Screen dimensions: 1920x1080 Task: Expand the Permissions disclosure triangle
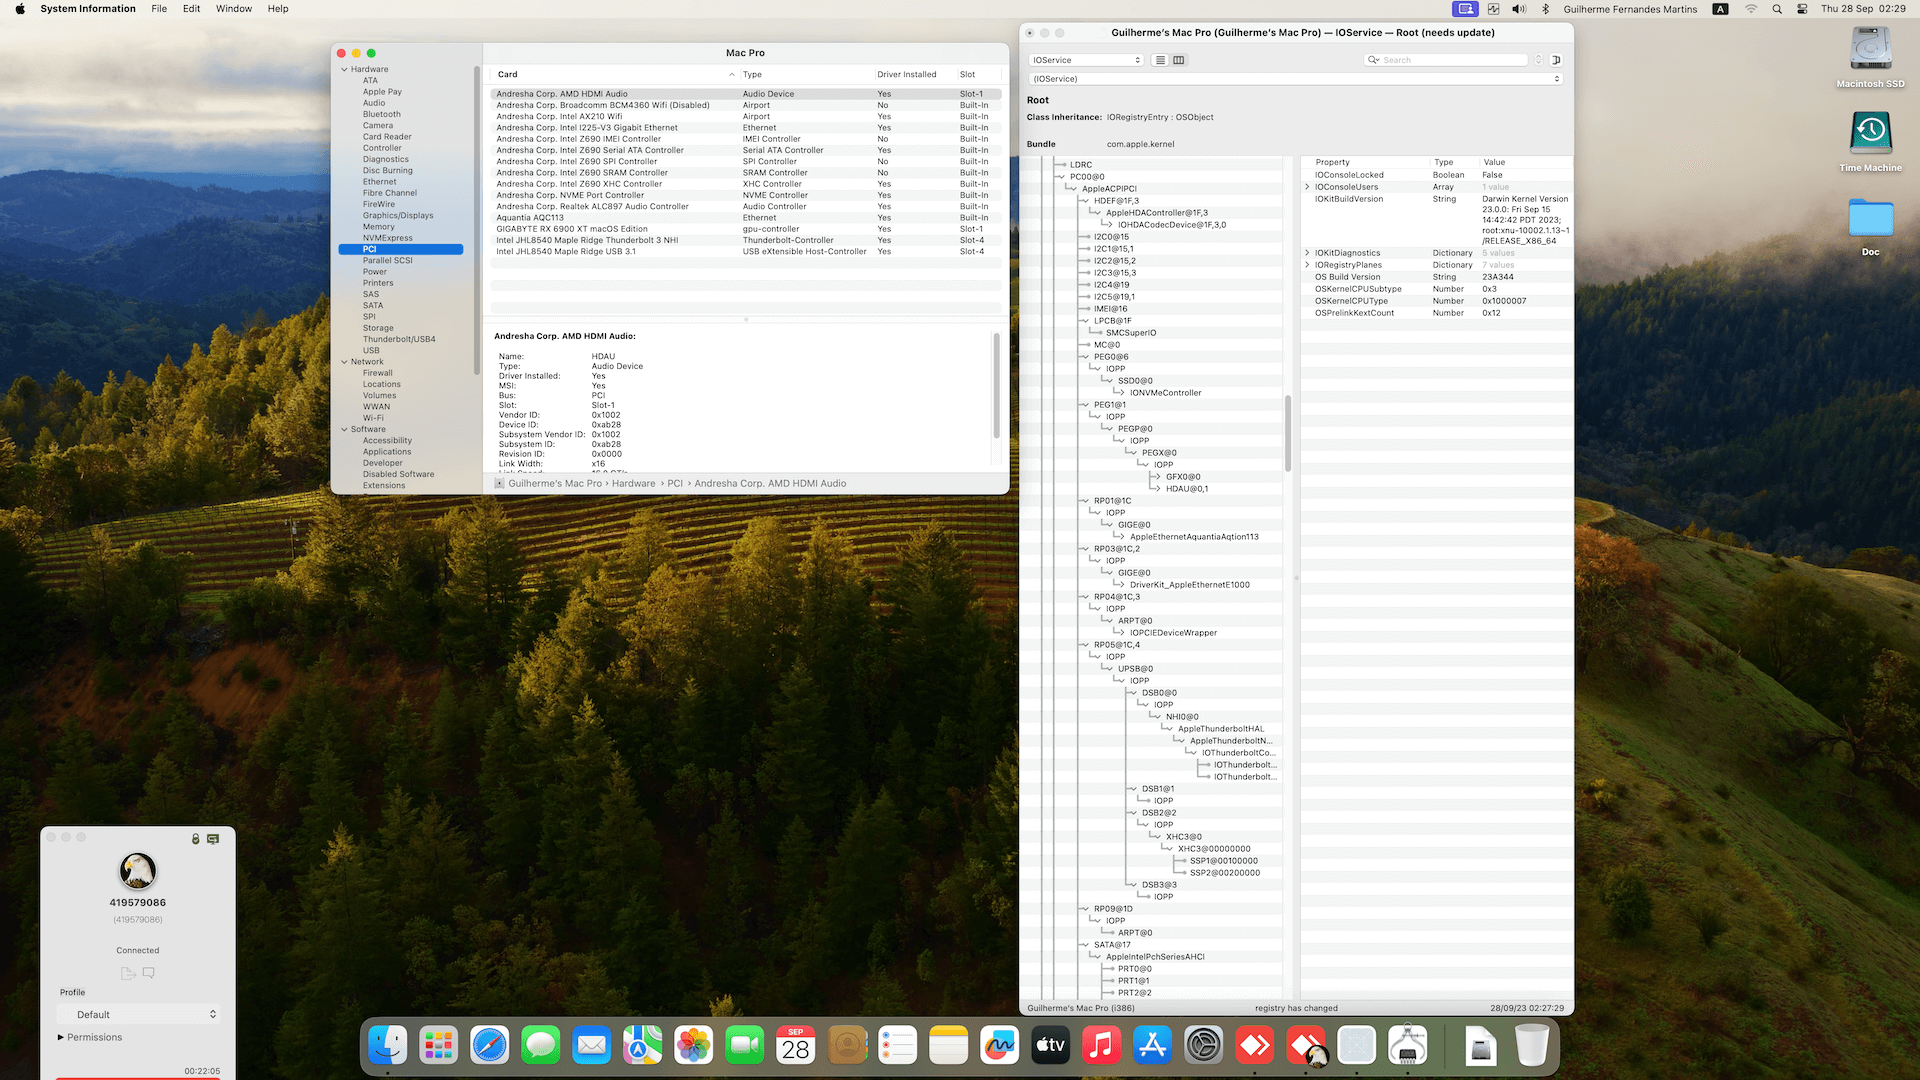61,1037
